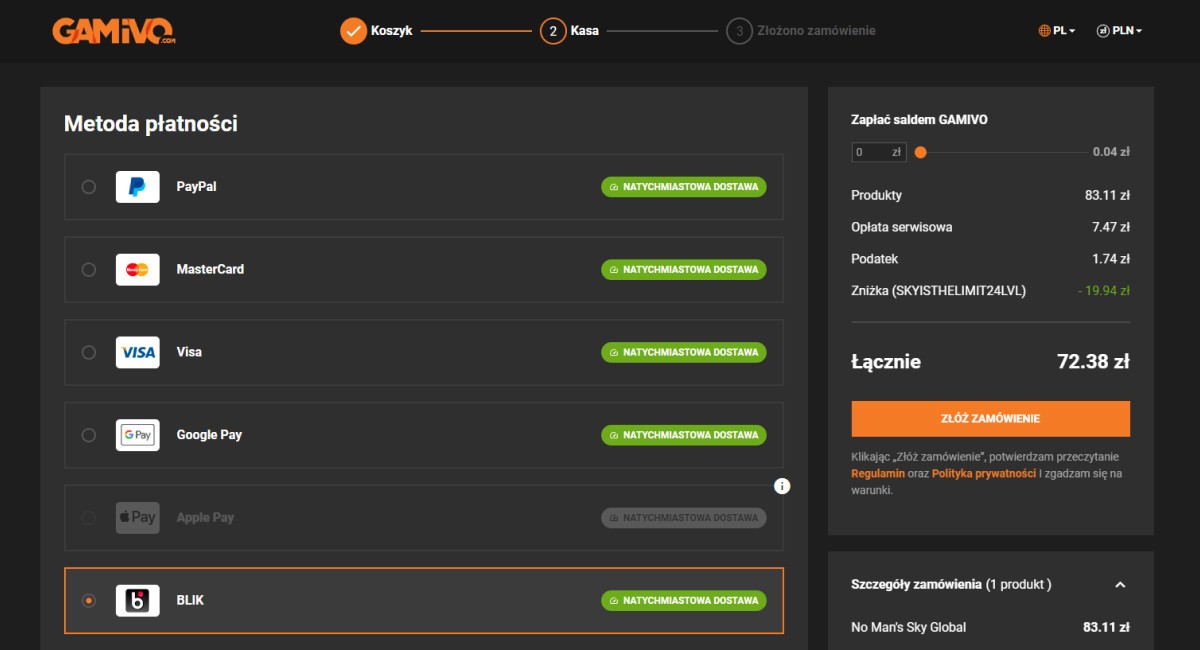Open the Regulamin link
This screenshot has width=1200, height=650.
pyautogui.click(x=878, y=473)
